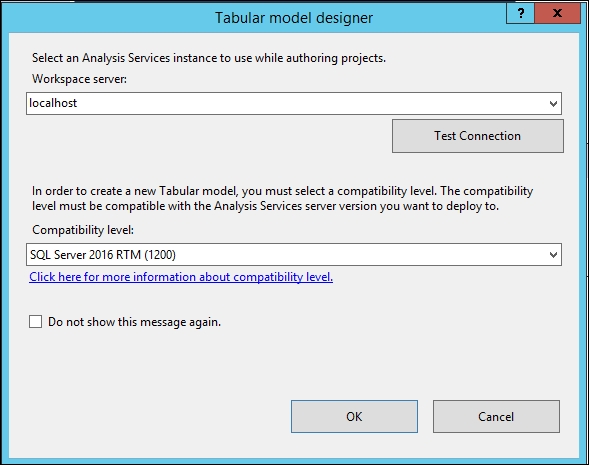Click the Do not show this message again label
Viewport: 589px width, 465px height.
point(134,322)
